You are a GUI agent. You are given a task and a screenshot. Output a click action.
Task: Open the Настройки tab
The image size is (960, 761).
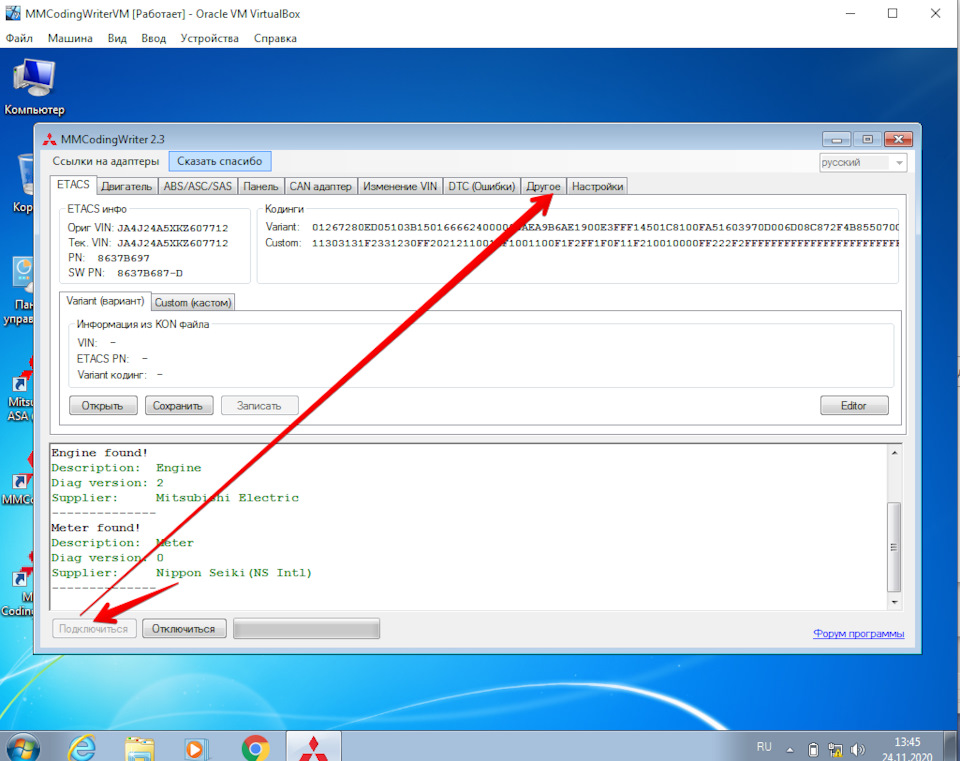point(598,186)
